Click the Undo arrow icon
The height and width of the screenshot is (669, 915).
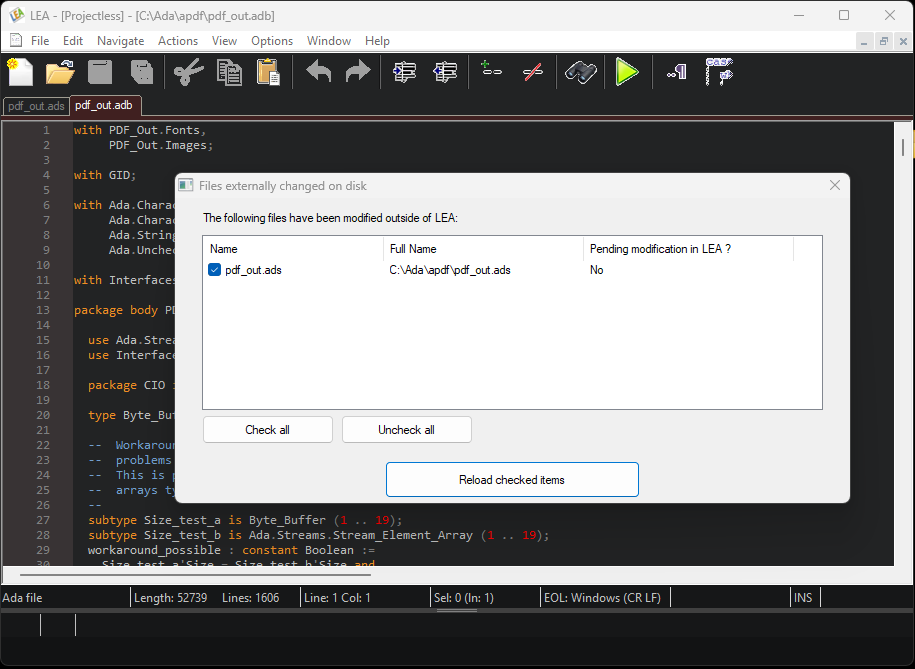click(x=318, y=72)
